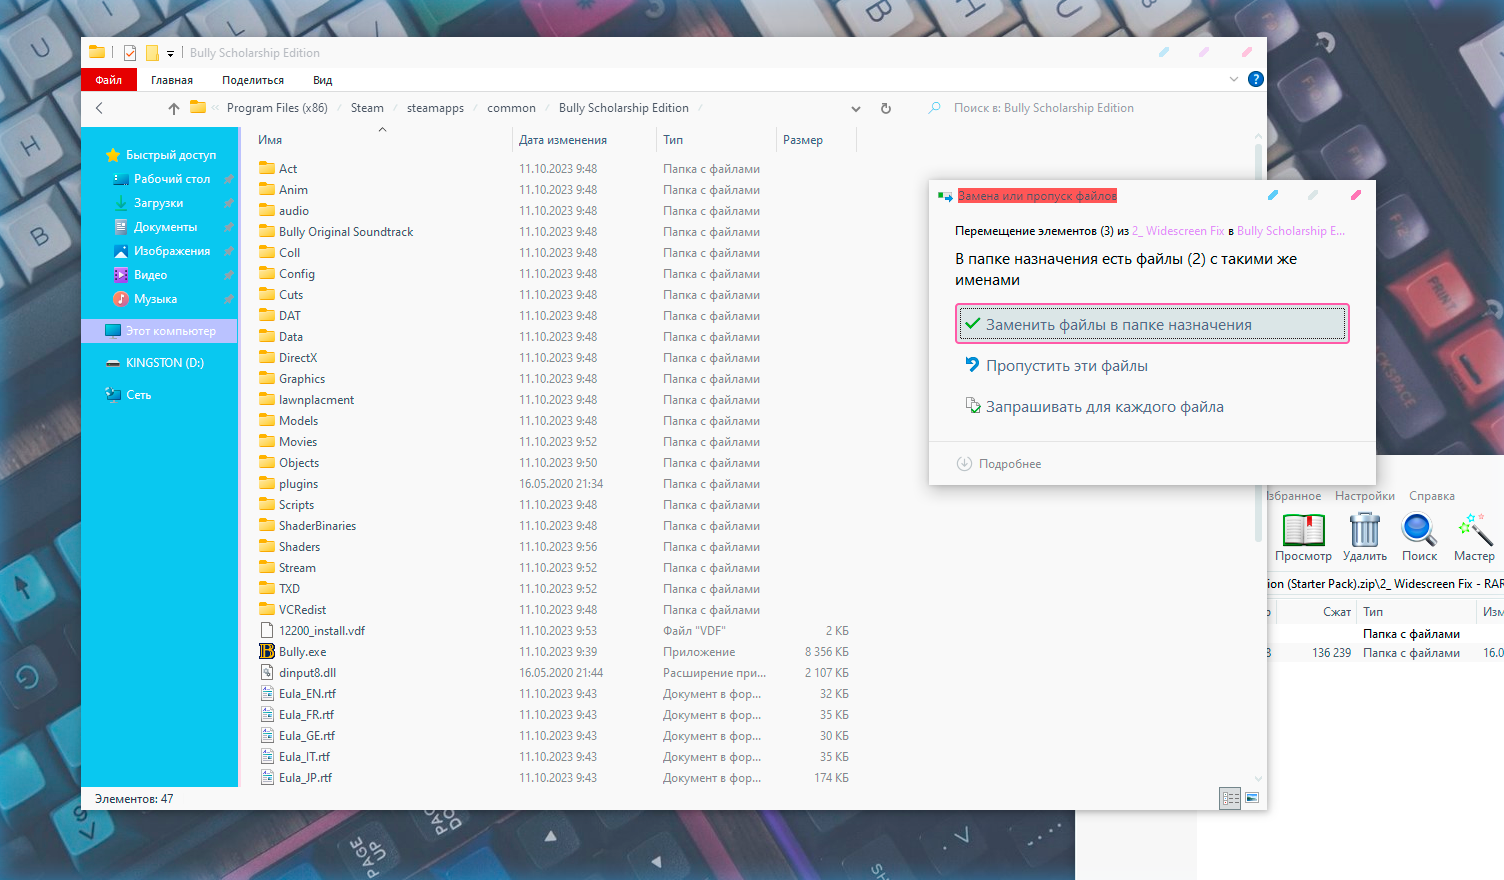The width and height of the screenshot is (1504, 880).
Task: Click the plugins folder icon
Action: [267, 484]
